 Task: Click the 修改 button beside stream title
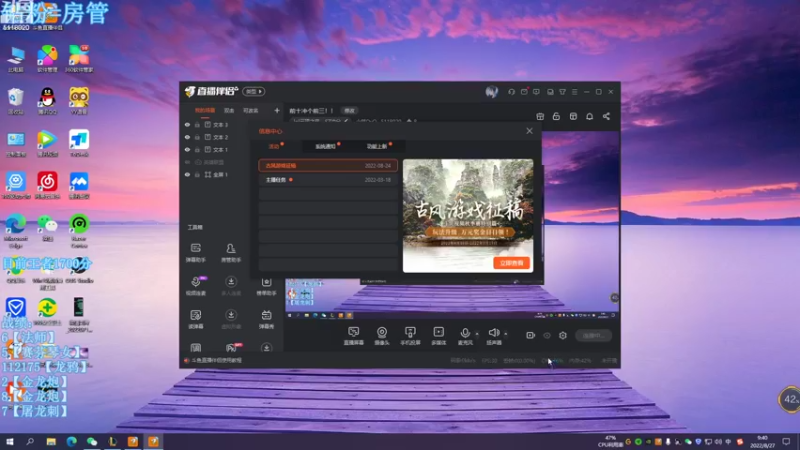pos(349,111)
